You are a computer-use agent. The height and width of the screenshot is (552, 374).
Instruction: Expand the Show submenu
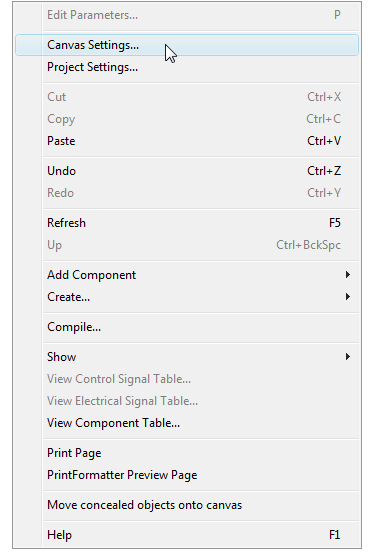pos(187,357)
